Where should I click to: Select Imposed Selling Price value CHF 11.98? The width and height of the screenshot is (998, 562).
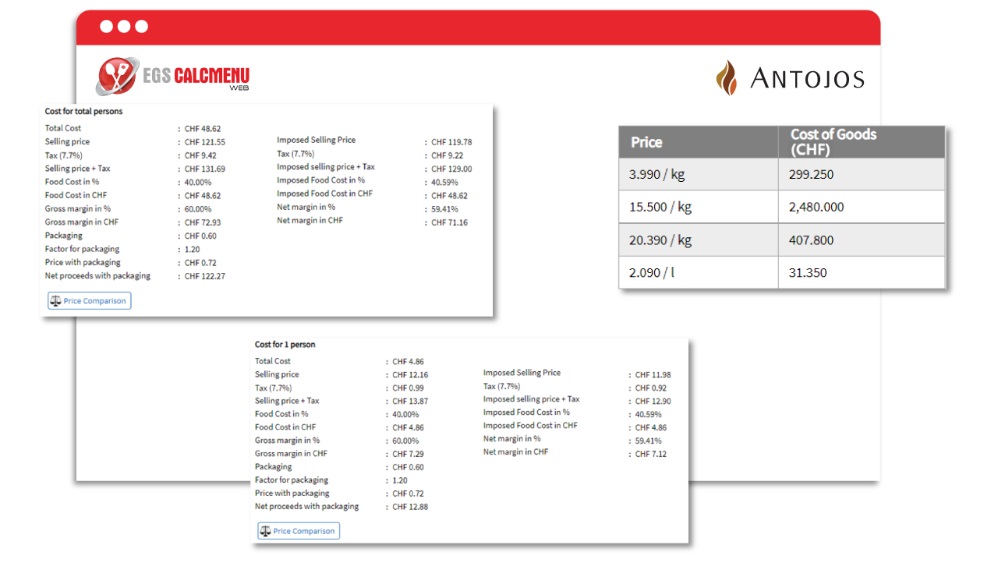[x=652, y=375]
